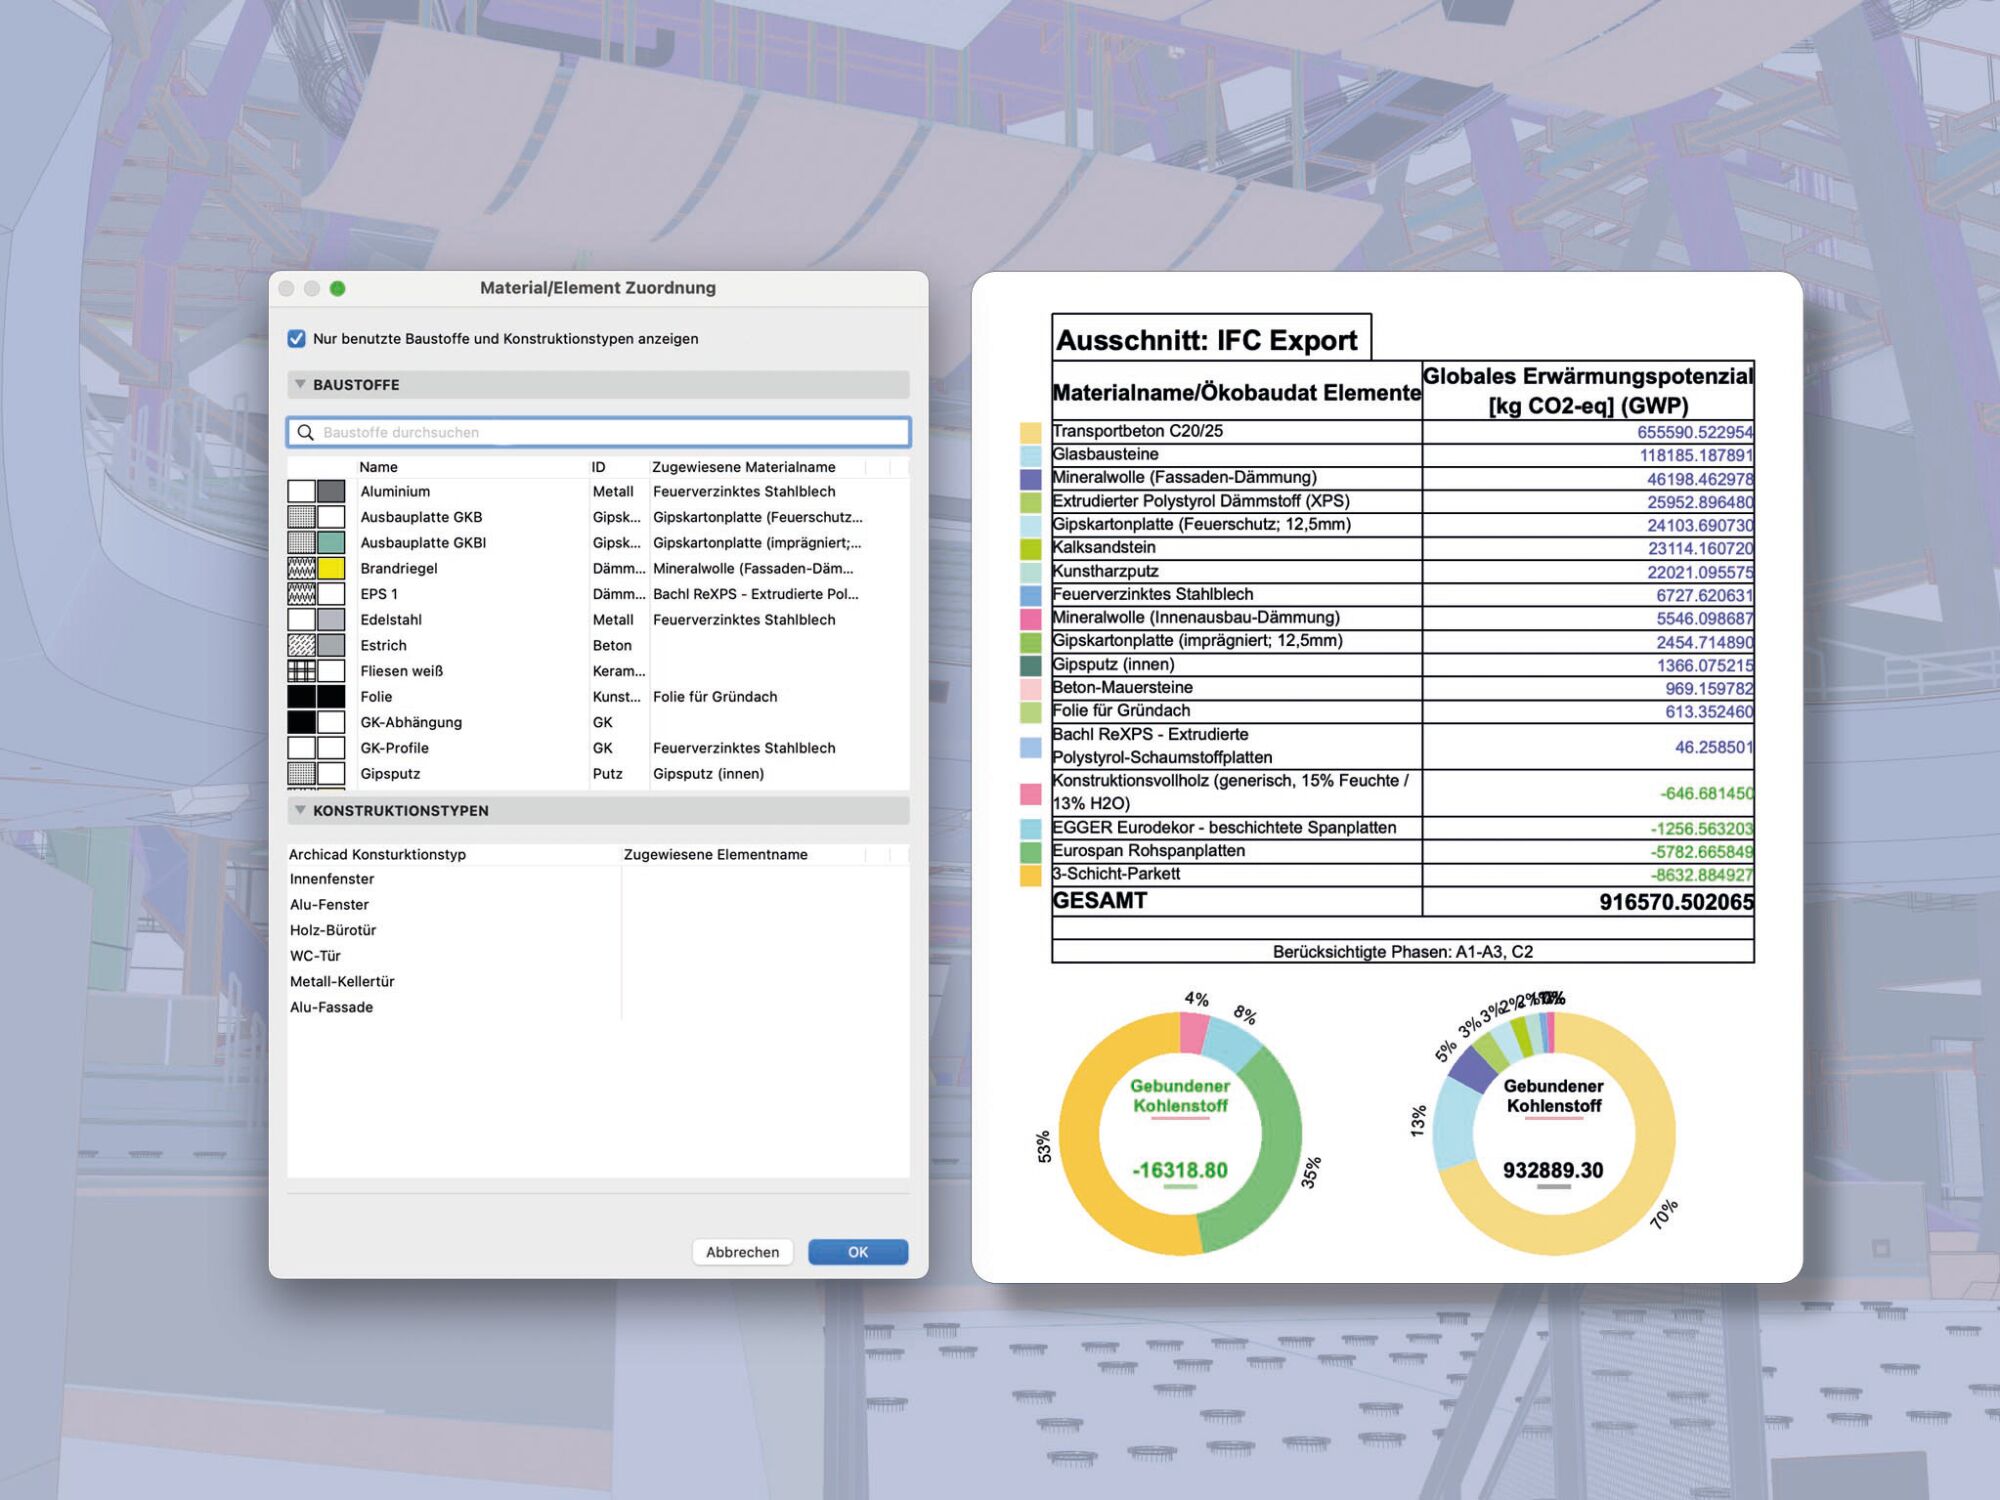The image size is (2000, 1500).
Task: Click Archicad Konsturktionstyp column header
Action: [377, 854]
